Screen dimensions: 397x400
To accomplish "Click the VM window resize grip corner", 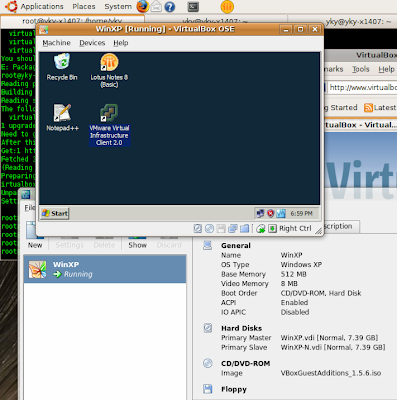I will click(x=319, y=230).
